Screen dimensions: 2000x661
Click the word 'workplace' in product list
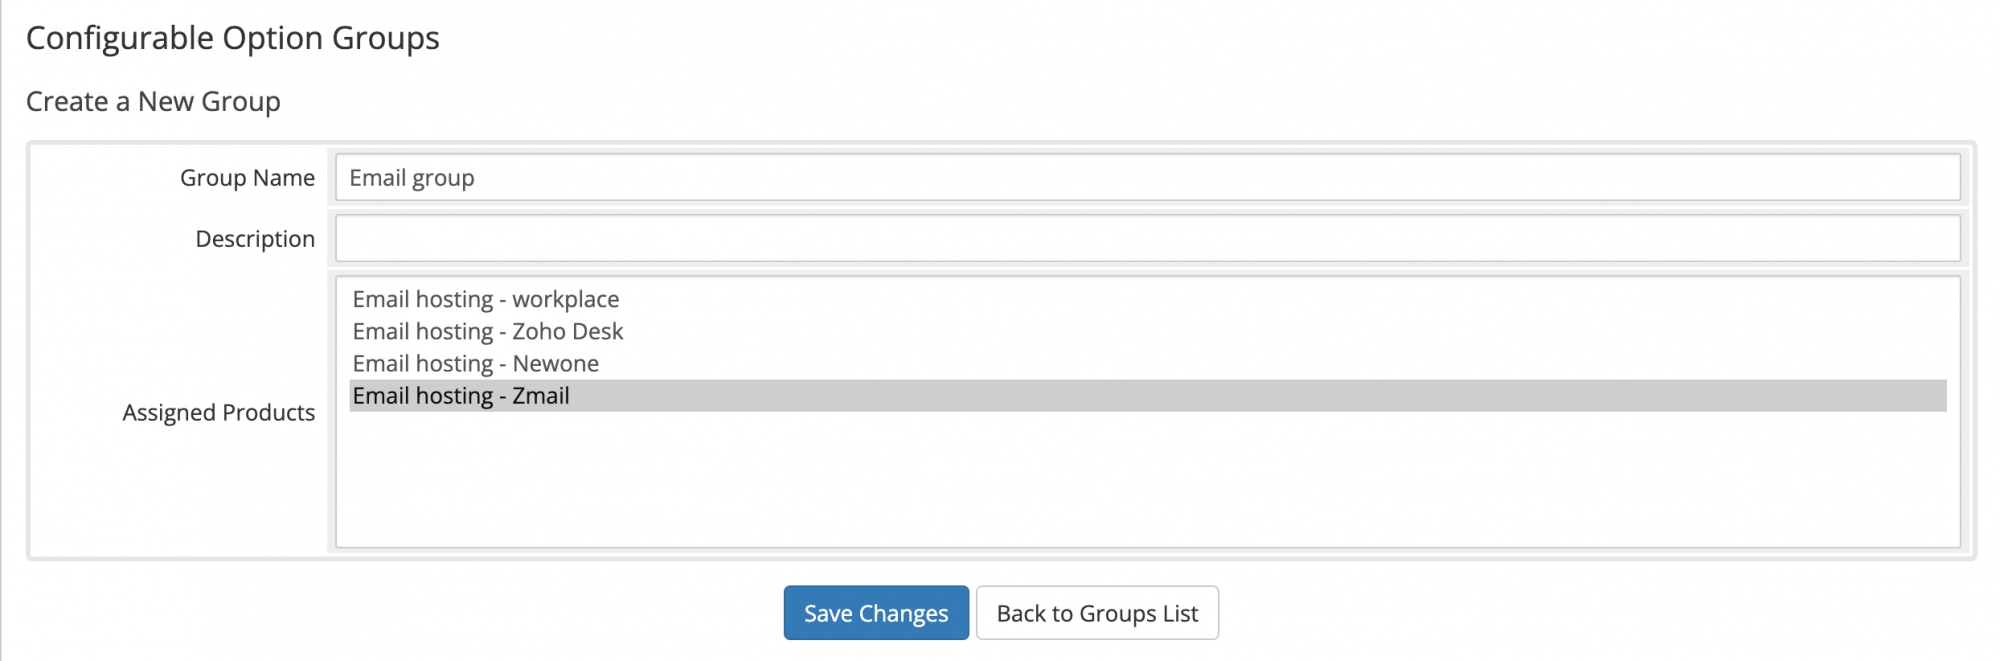pyautogui.click(x=566, y=299)
